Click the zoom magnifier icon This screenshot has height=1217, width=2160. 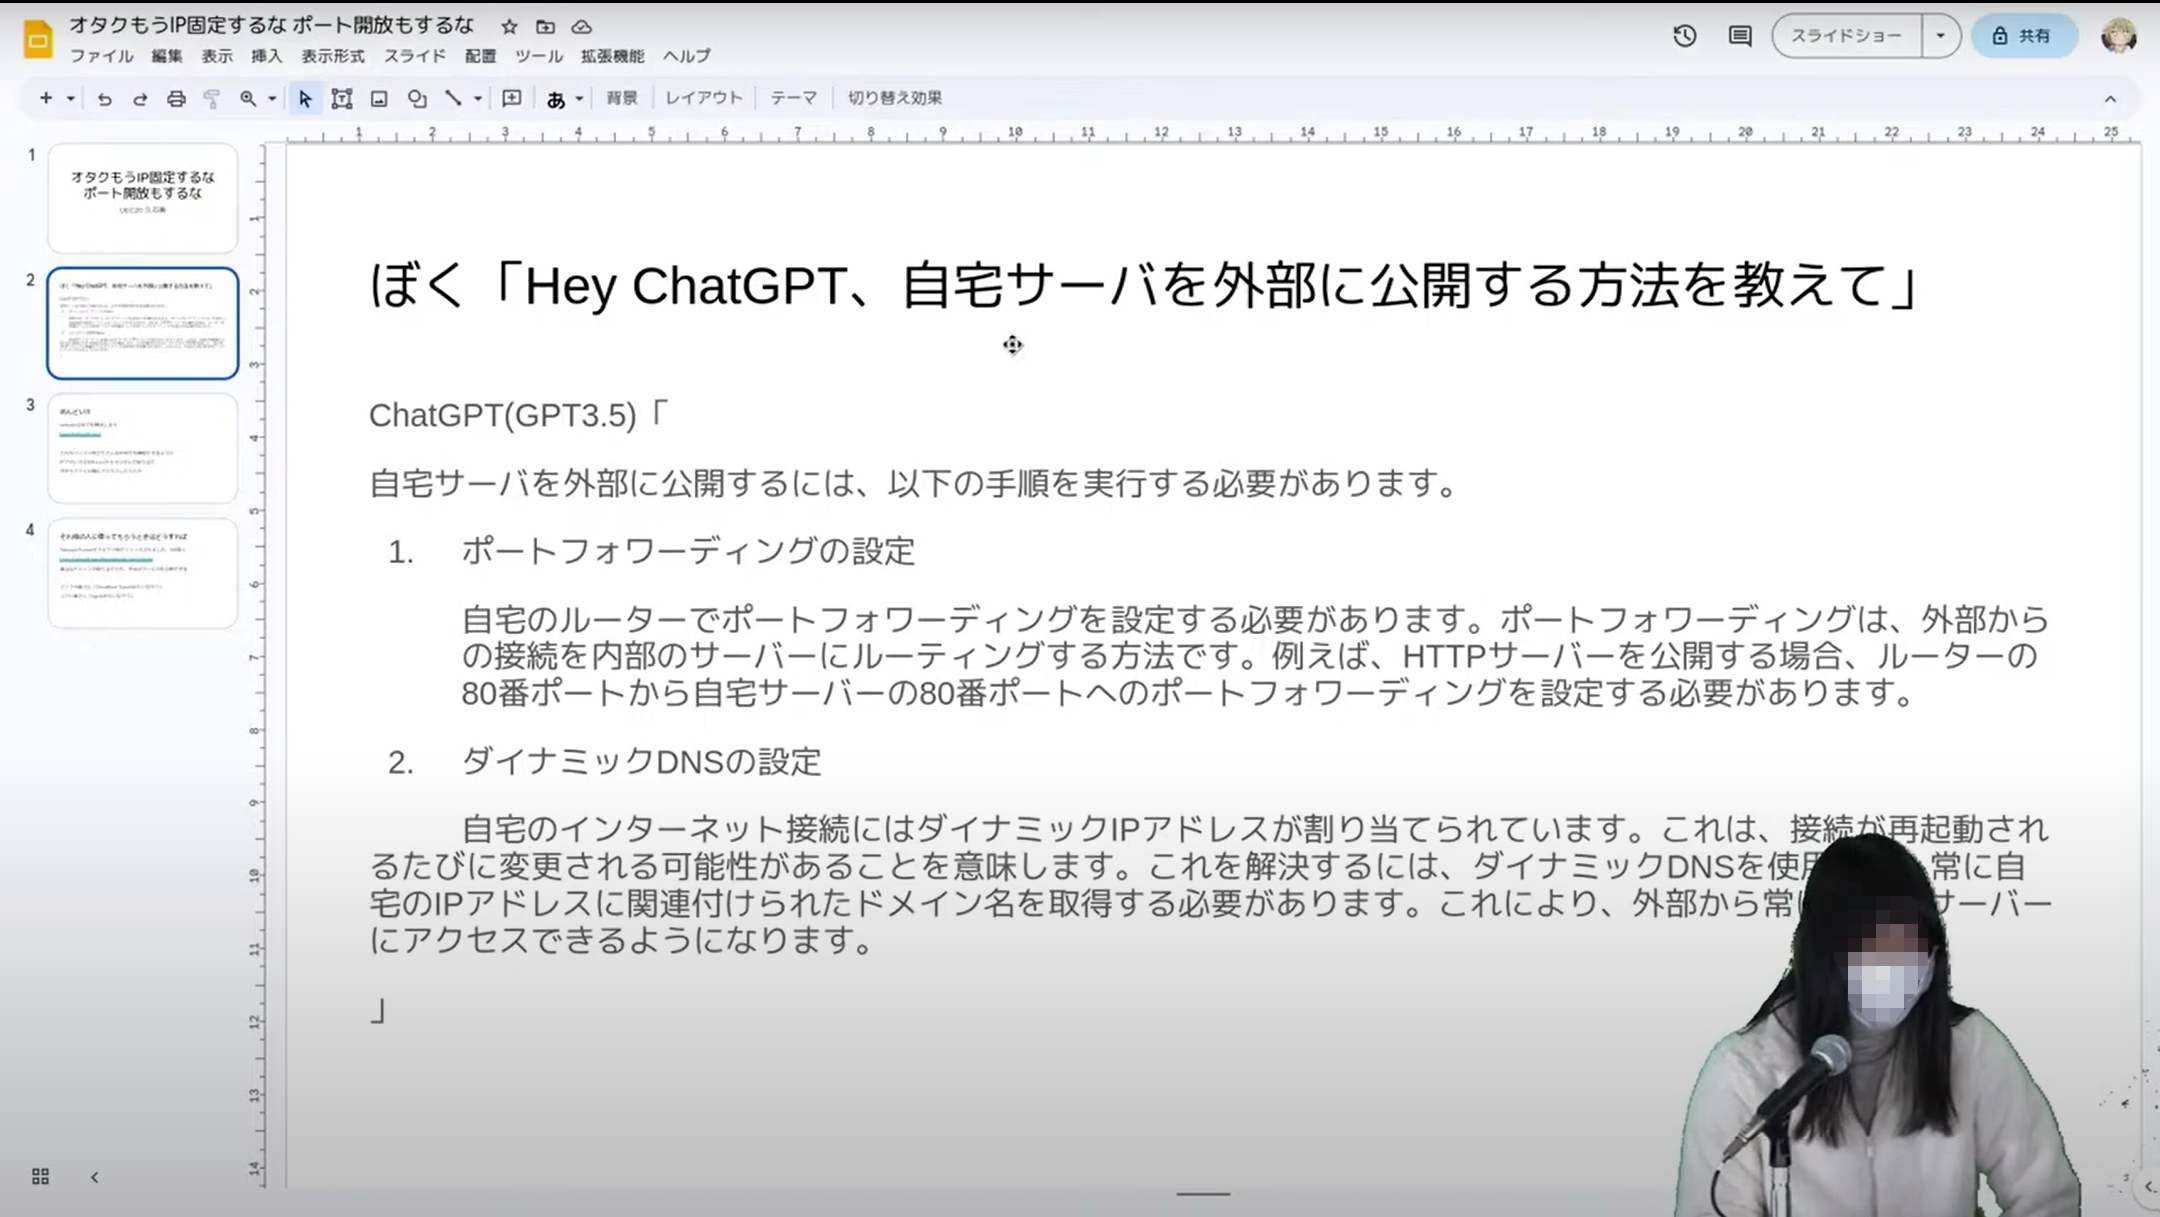coord(247,98)
